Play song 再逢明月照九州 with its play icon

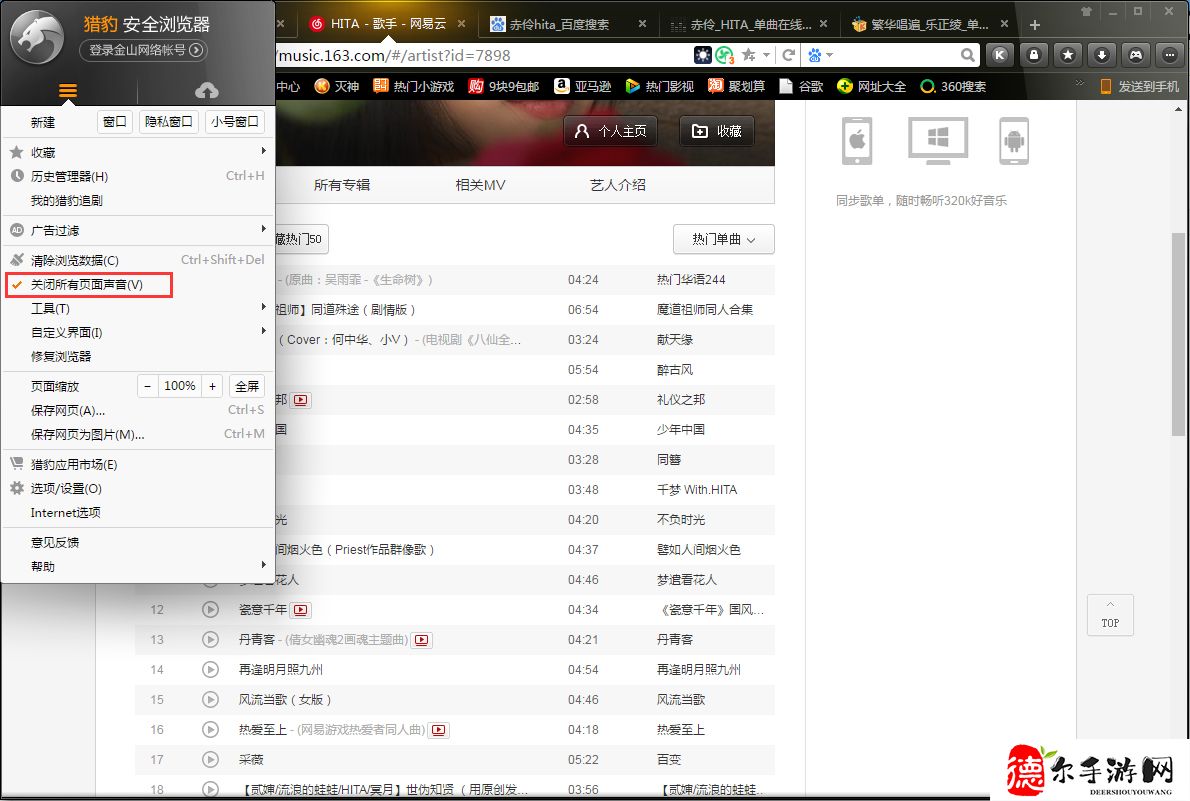(x=210, y=669)
